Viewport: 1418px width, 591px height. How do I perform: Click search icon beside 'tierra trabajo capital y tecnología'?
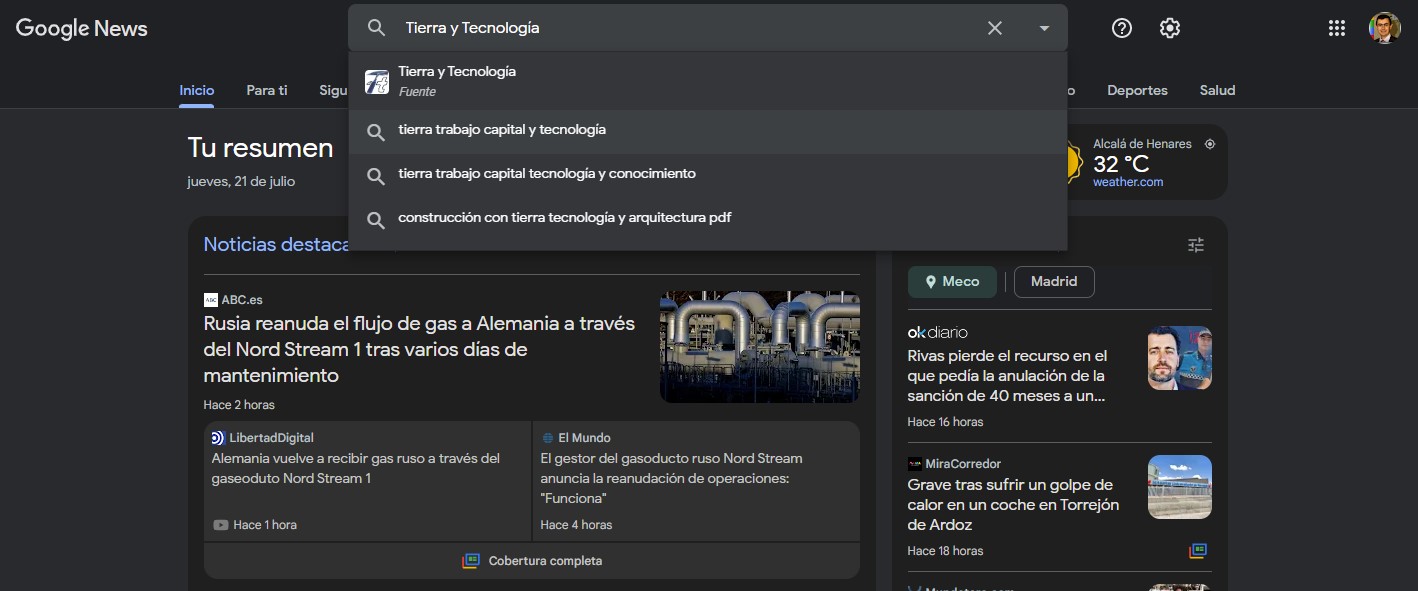pyautogui.click(x=376, y=131)
